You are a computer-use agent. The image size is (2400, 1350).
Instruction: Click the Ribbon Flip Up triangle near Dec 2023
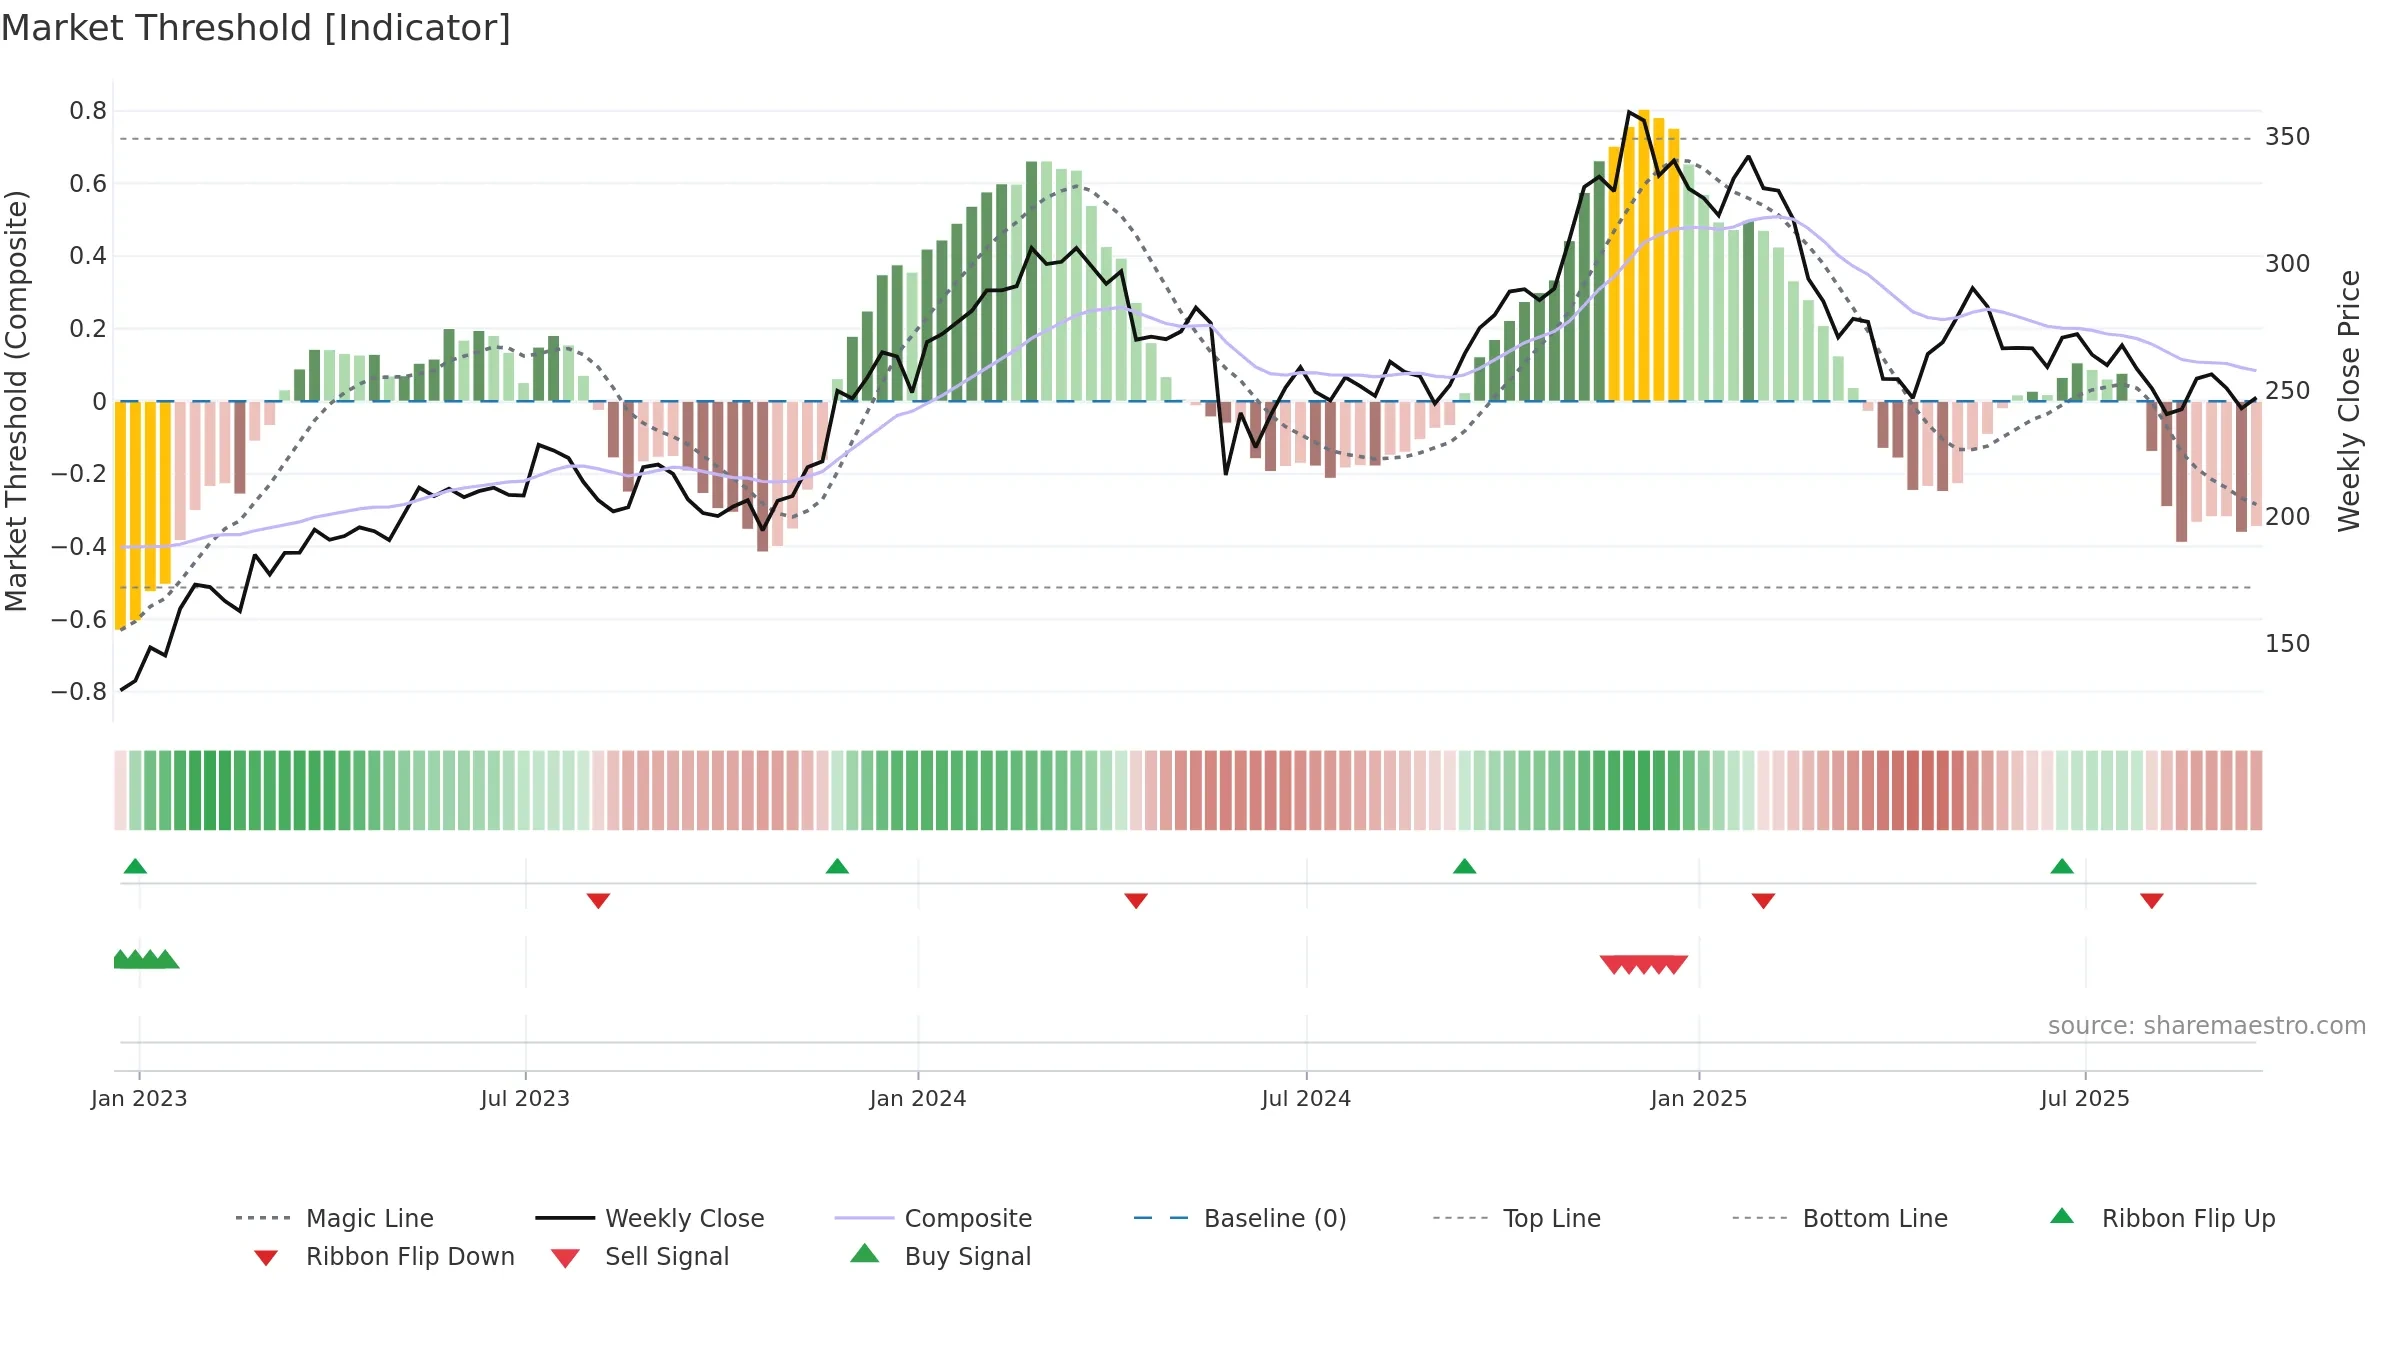tap(837, 866)
